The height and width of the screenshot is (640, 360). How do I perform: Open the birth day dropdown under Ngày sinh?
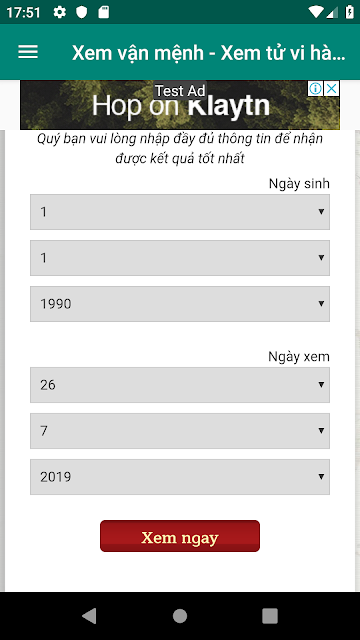[x=180, y=212]
